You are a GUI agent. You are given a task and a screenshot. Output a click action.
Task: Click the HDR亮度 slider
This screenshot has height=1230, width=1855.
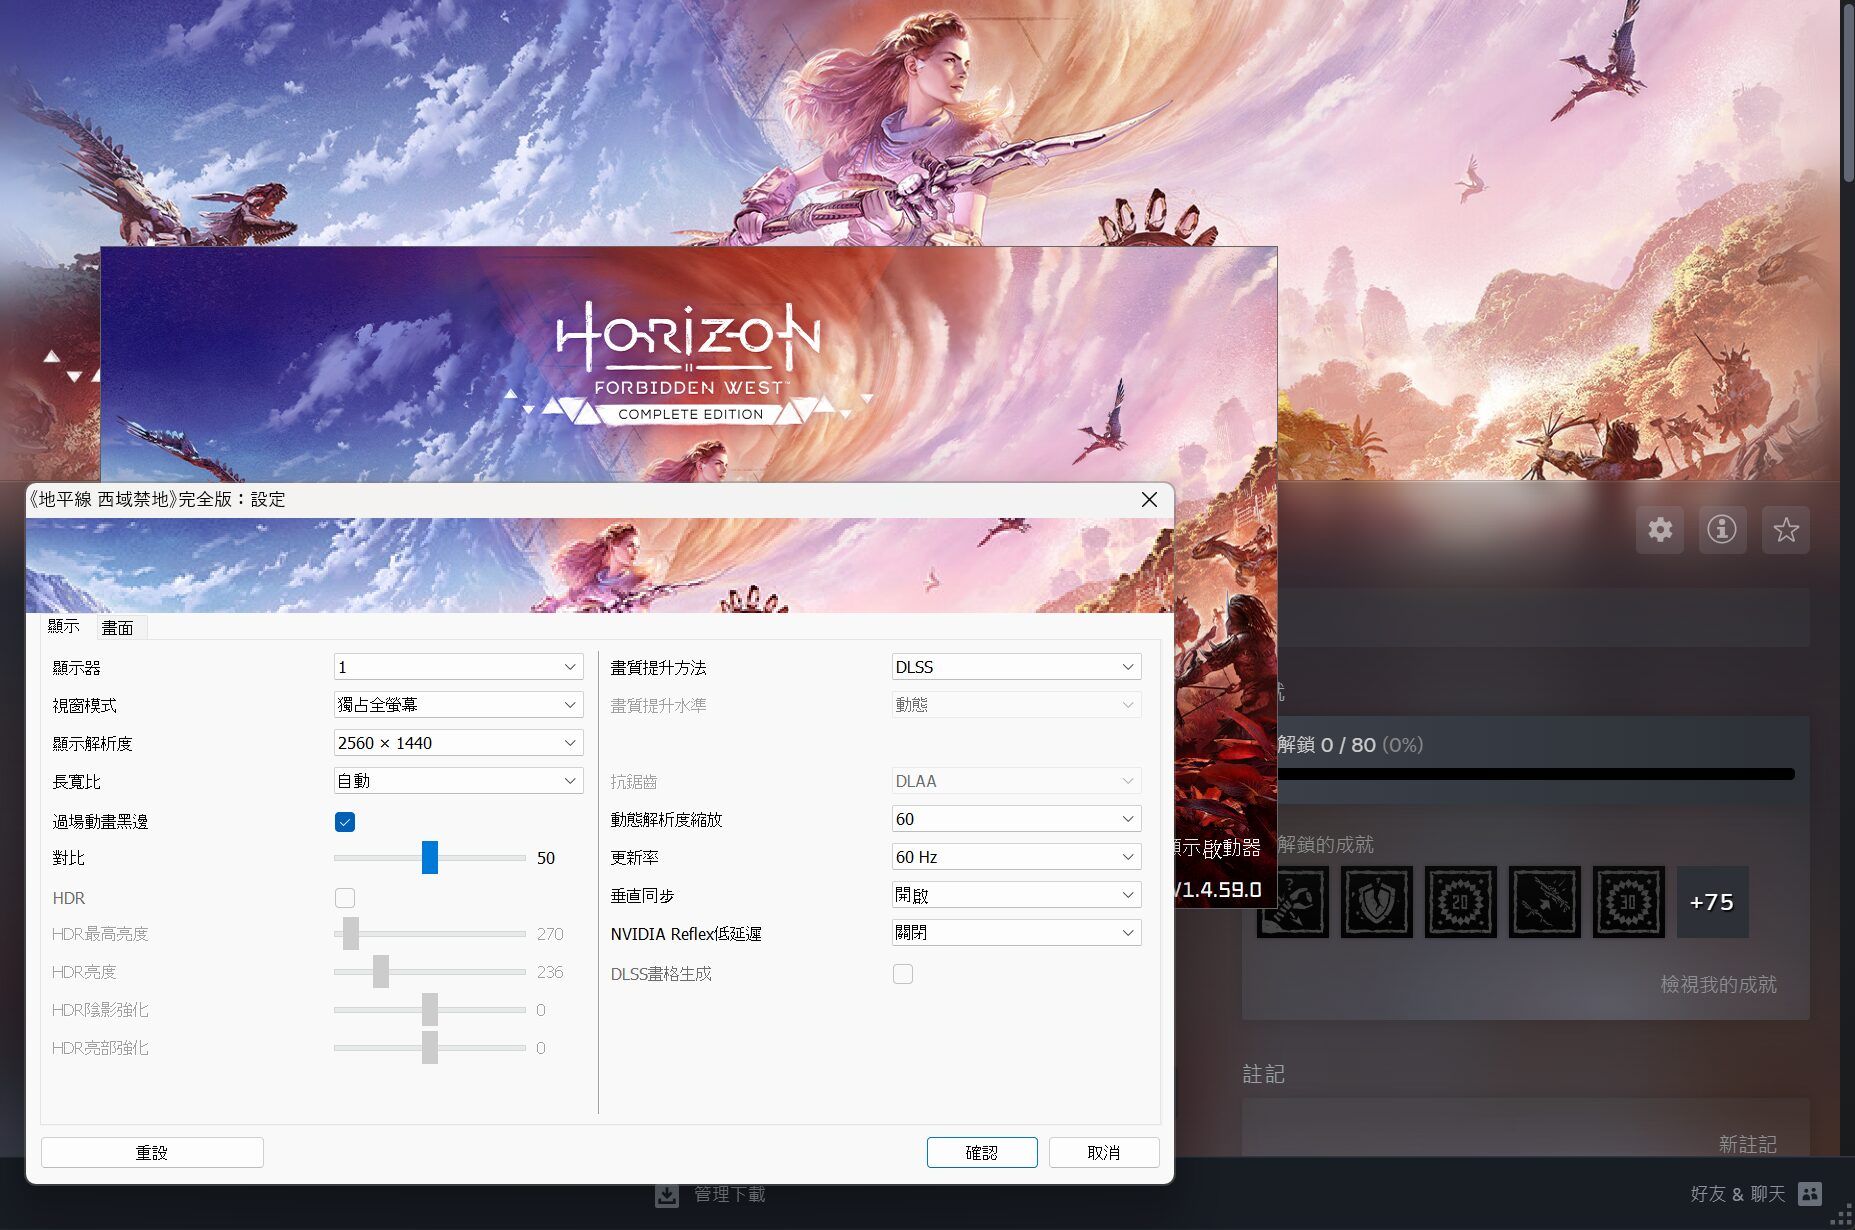(x=430, y=972)
